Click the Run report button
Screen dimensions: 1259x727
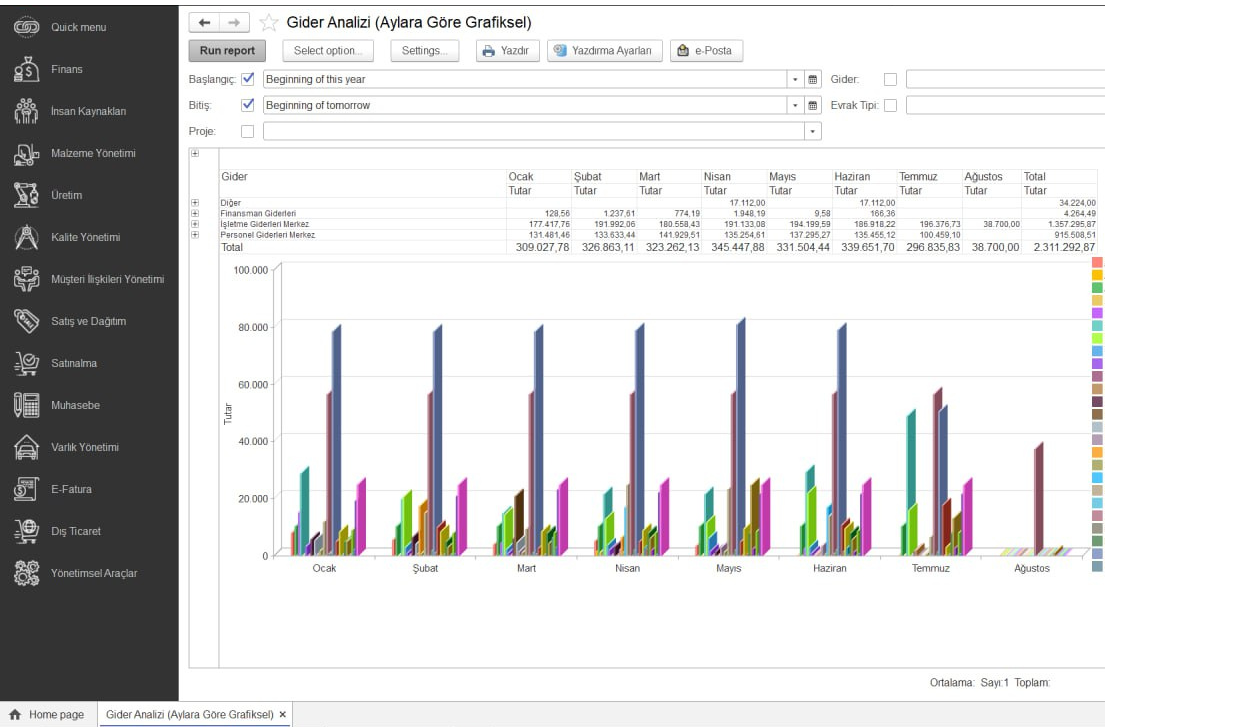click(x=227, y=51)
